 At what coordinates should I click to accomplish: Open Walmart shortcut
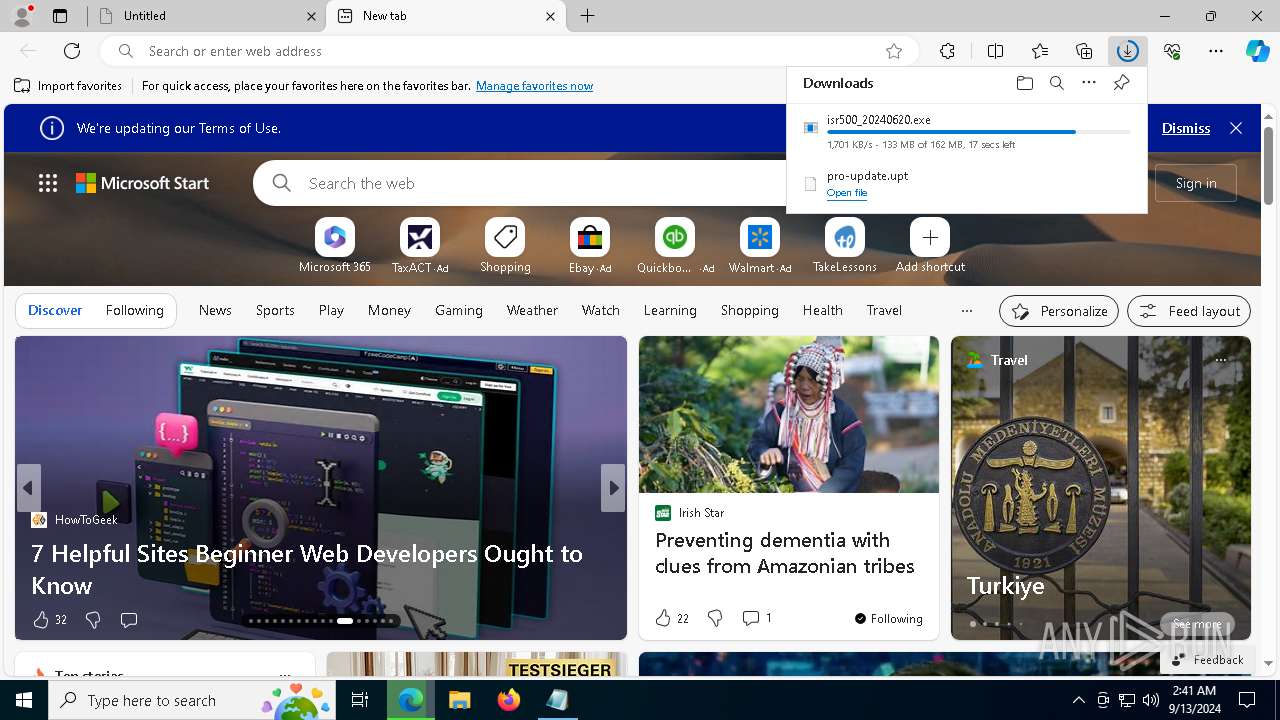click(x=760, y=245)
